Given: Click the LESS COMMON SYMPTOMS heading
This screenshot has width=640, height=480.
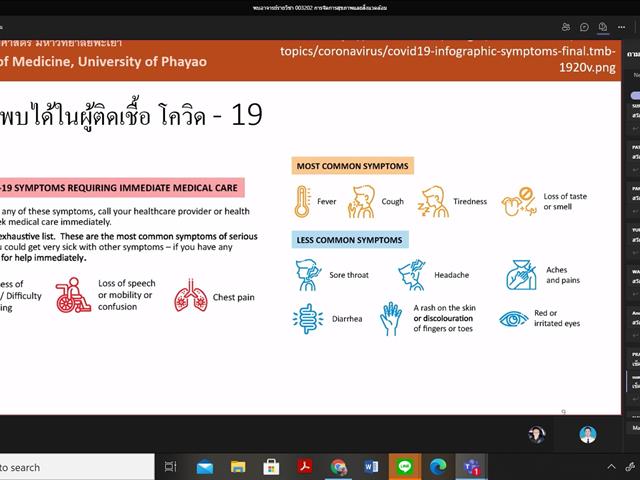Looking at the screenshot, I should pyautogui.click(x=350, y=240).
